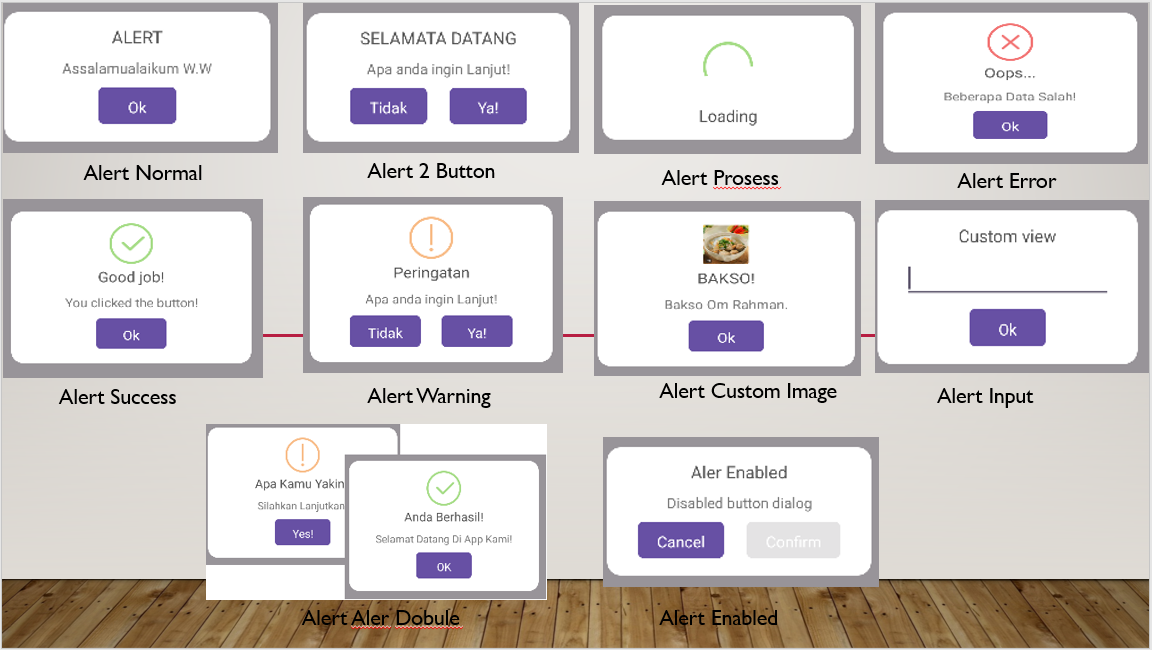The image size is (1152, 650).
Task: Click the orange warning icon above Apa Kamu Yakin
Action: [x=302, y=454]
